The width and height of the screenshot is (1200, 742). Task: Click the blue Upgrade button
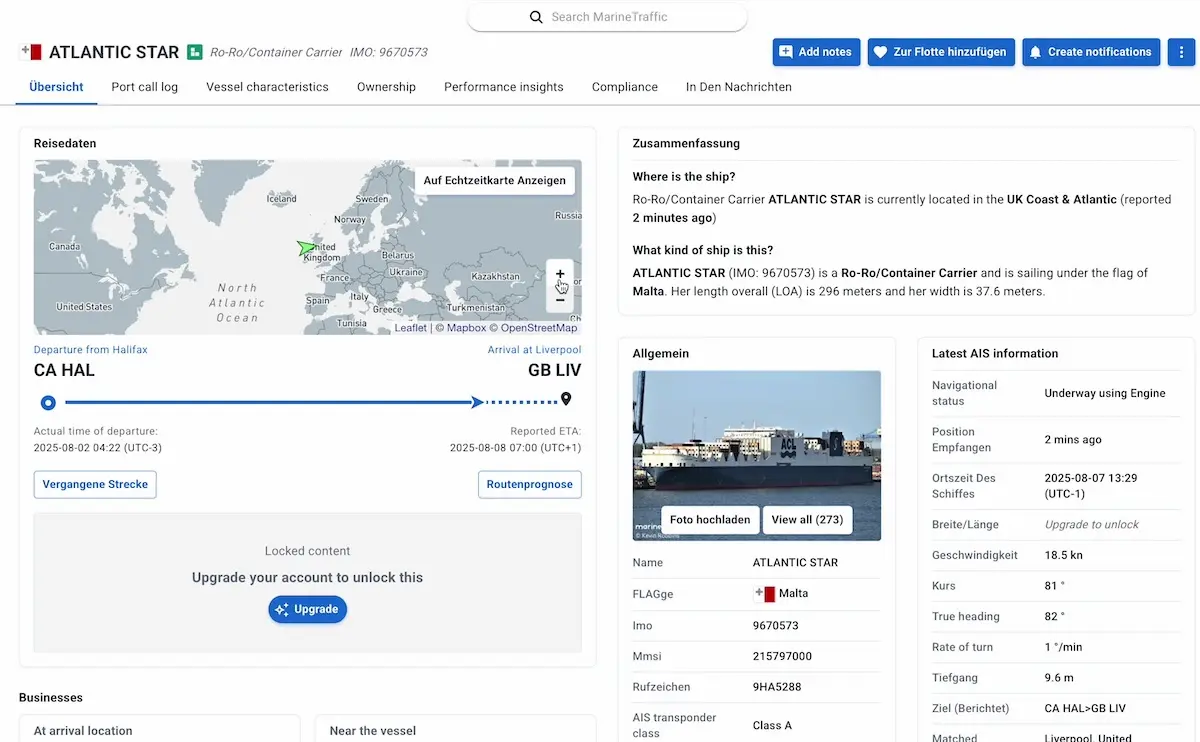307,609
